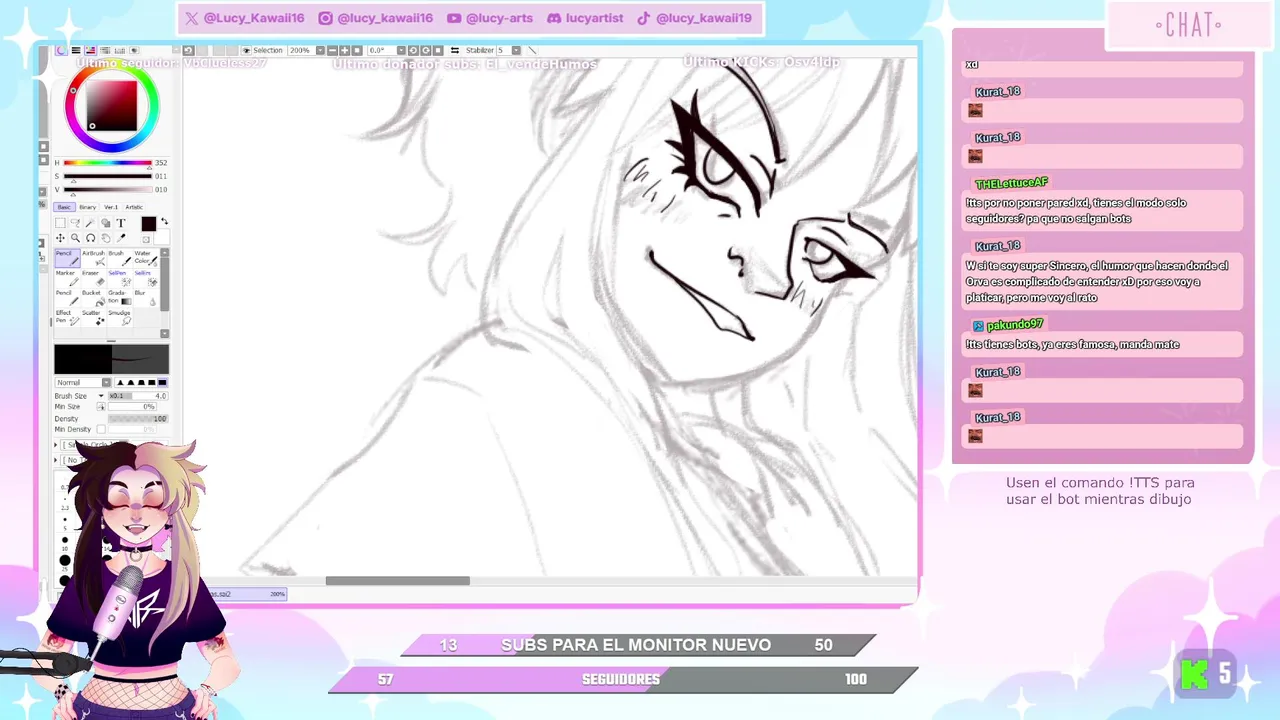Switch to the Binary tools tab
This screenshot has width=1280, height=720.
[88, 207]
